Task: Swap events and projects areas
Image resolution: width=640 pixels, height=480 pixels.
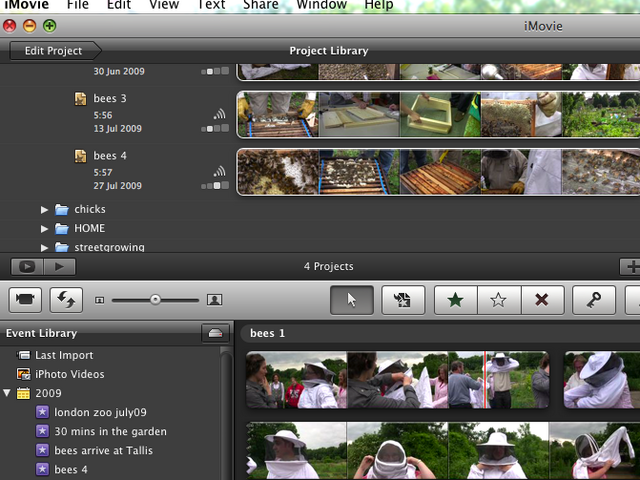Action: click(66, 300)
